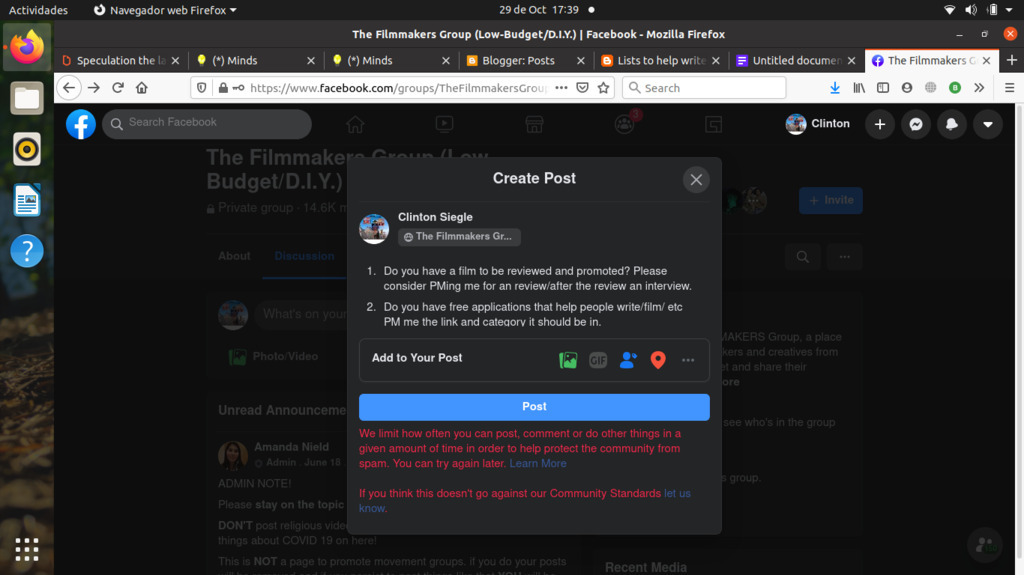Open Facebook notifications bell

[951, 125]
